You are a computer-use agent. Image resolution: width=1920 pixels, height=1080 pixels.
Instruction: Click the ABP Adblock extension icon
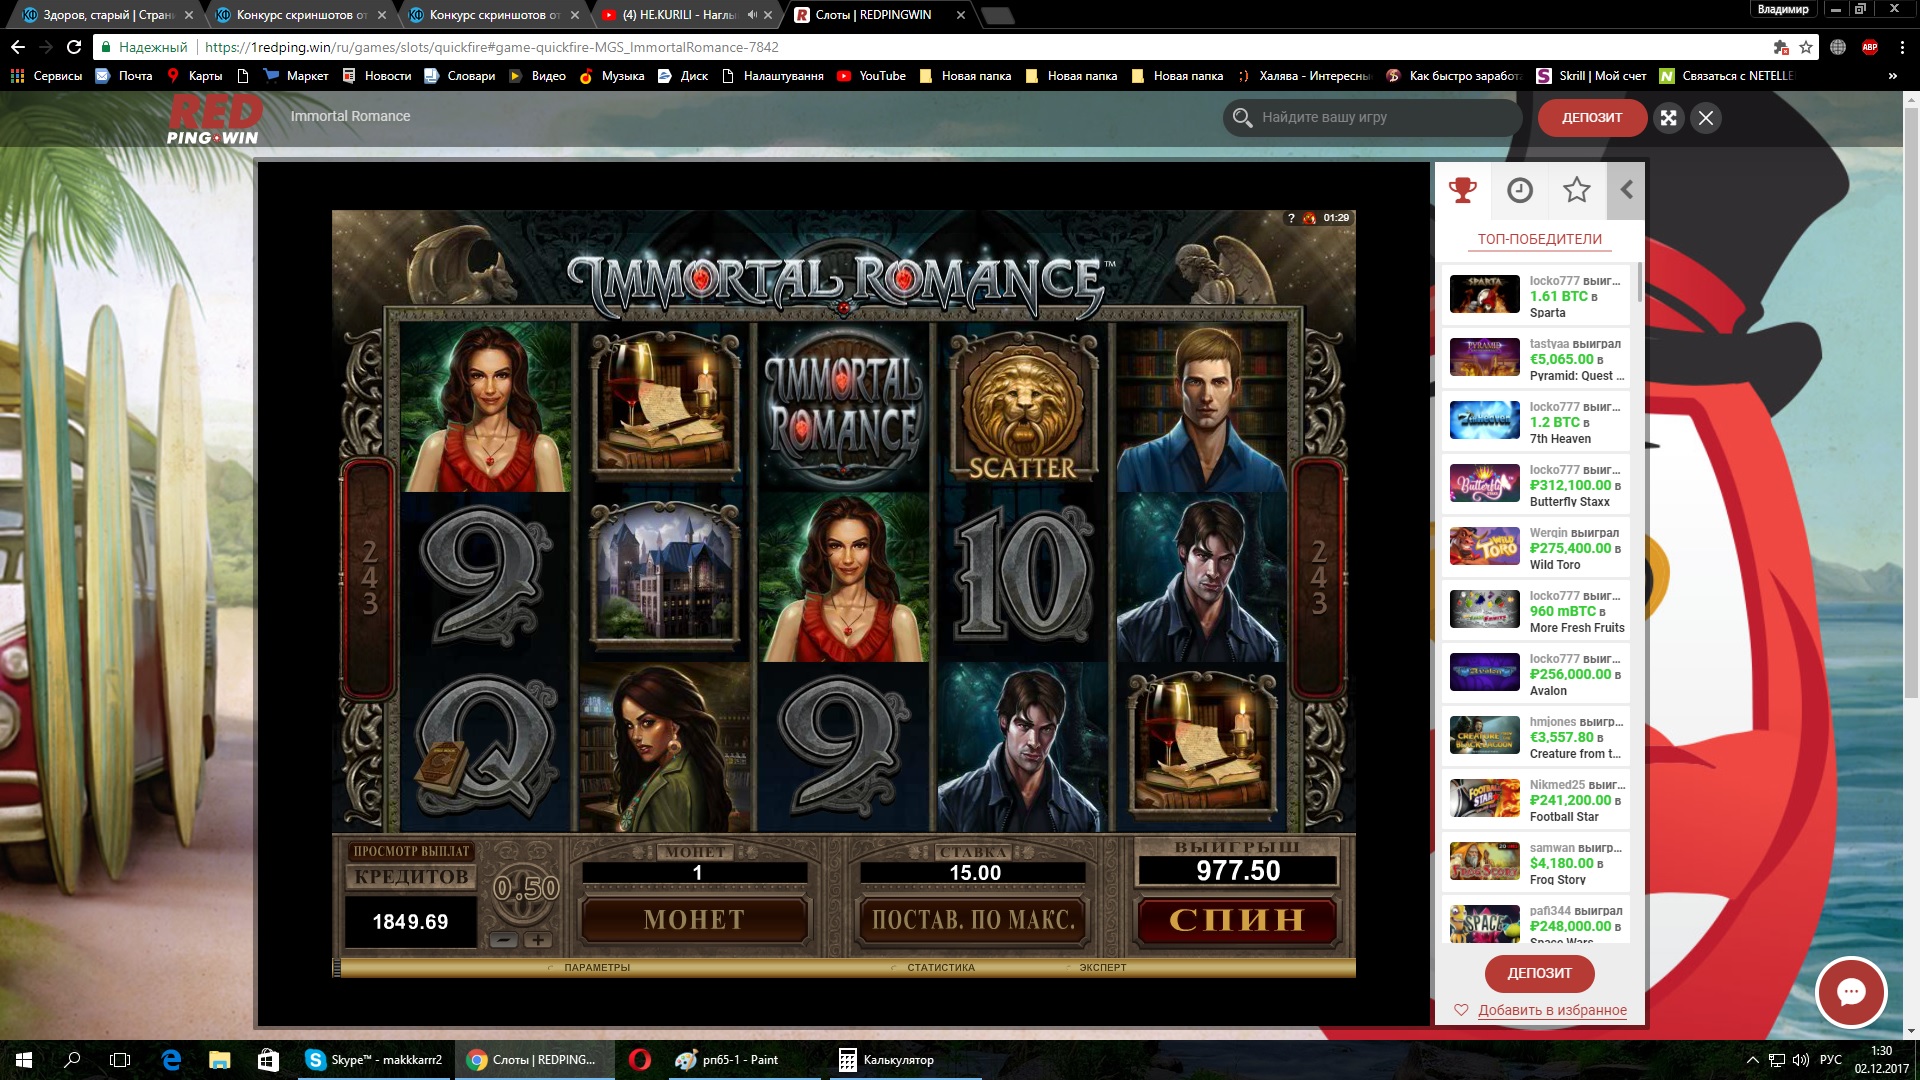1870,47
